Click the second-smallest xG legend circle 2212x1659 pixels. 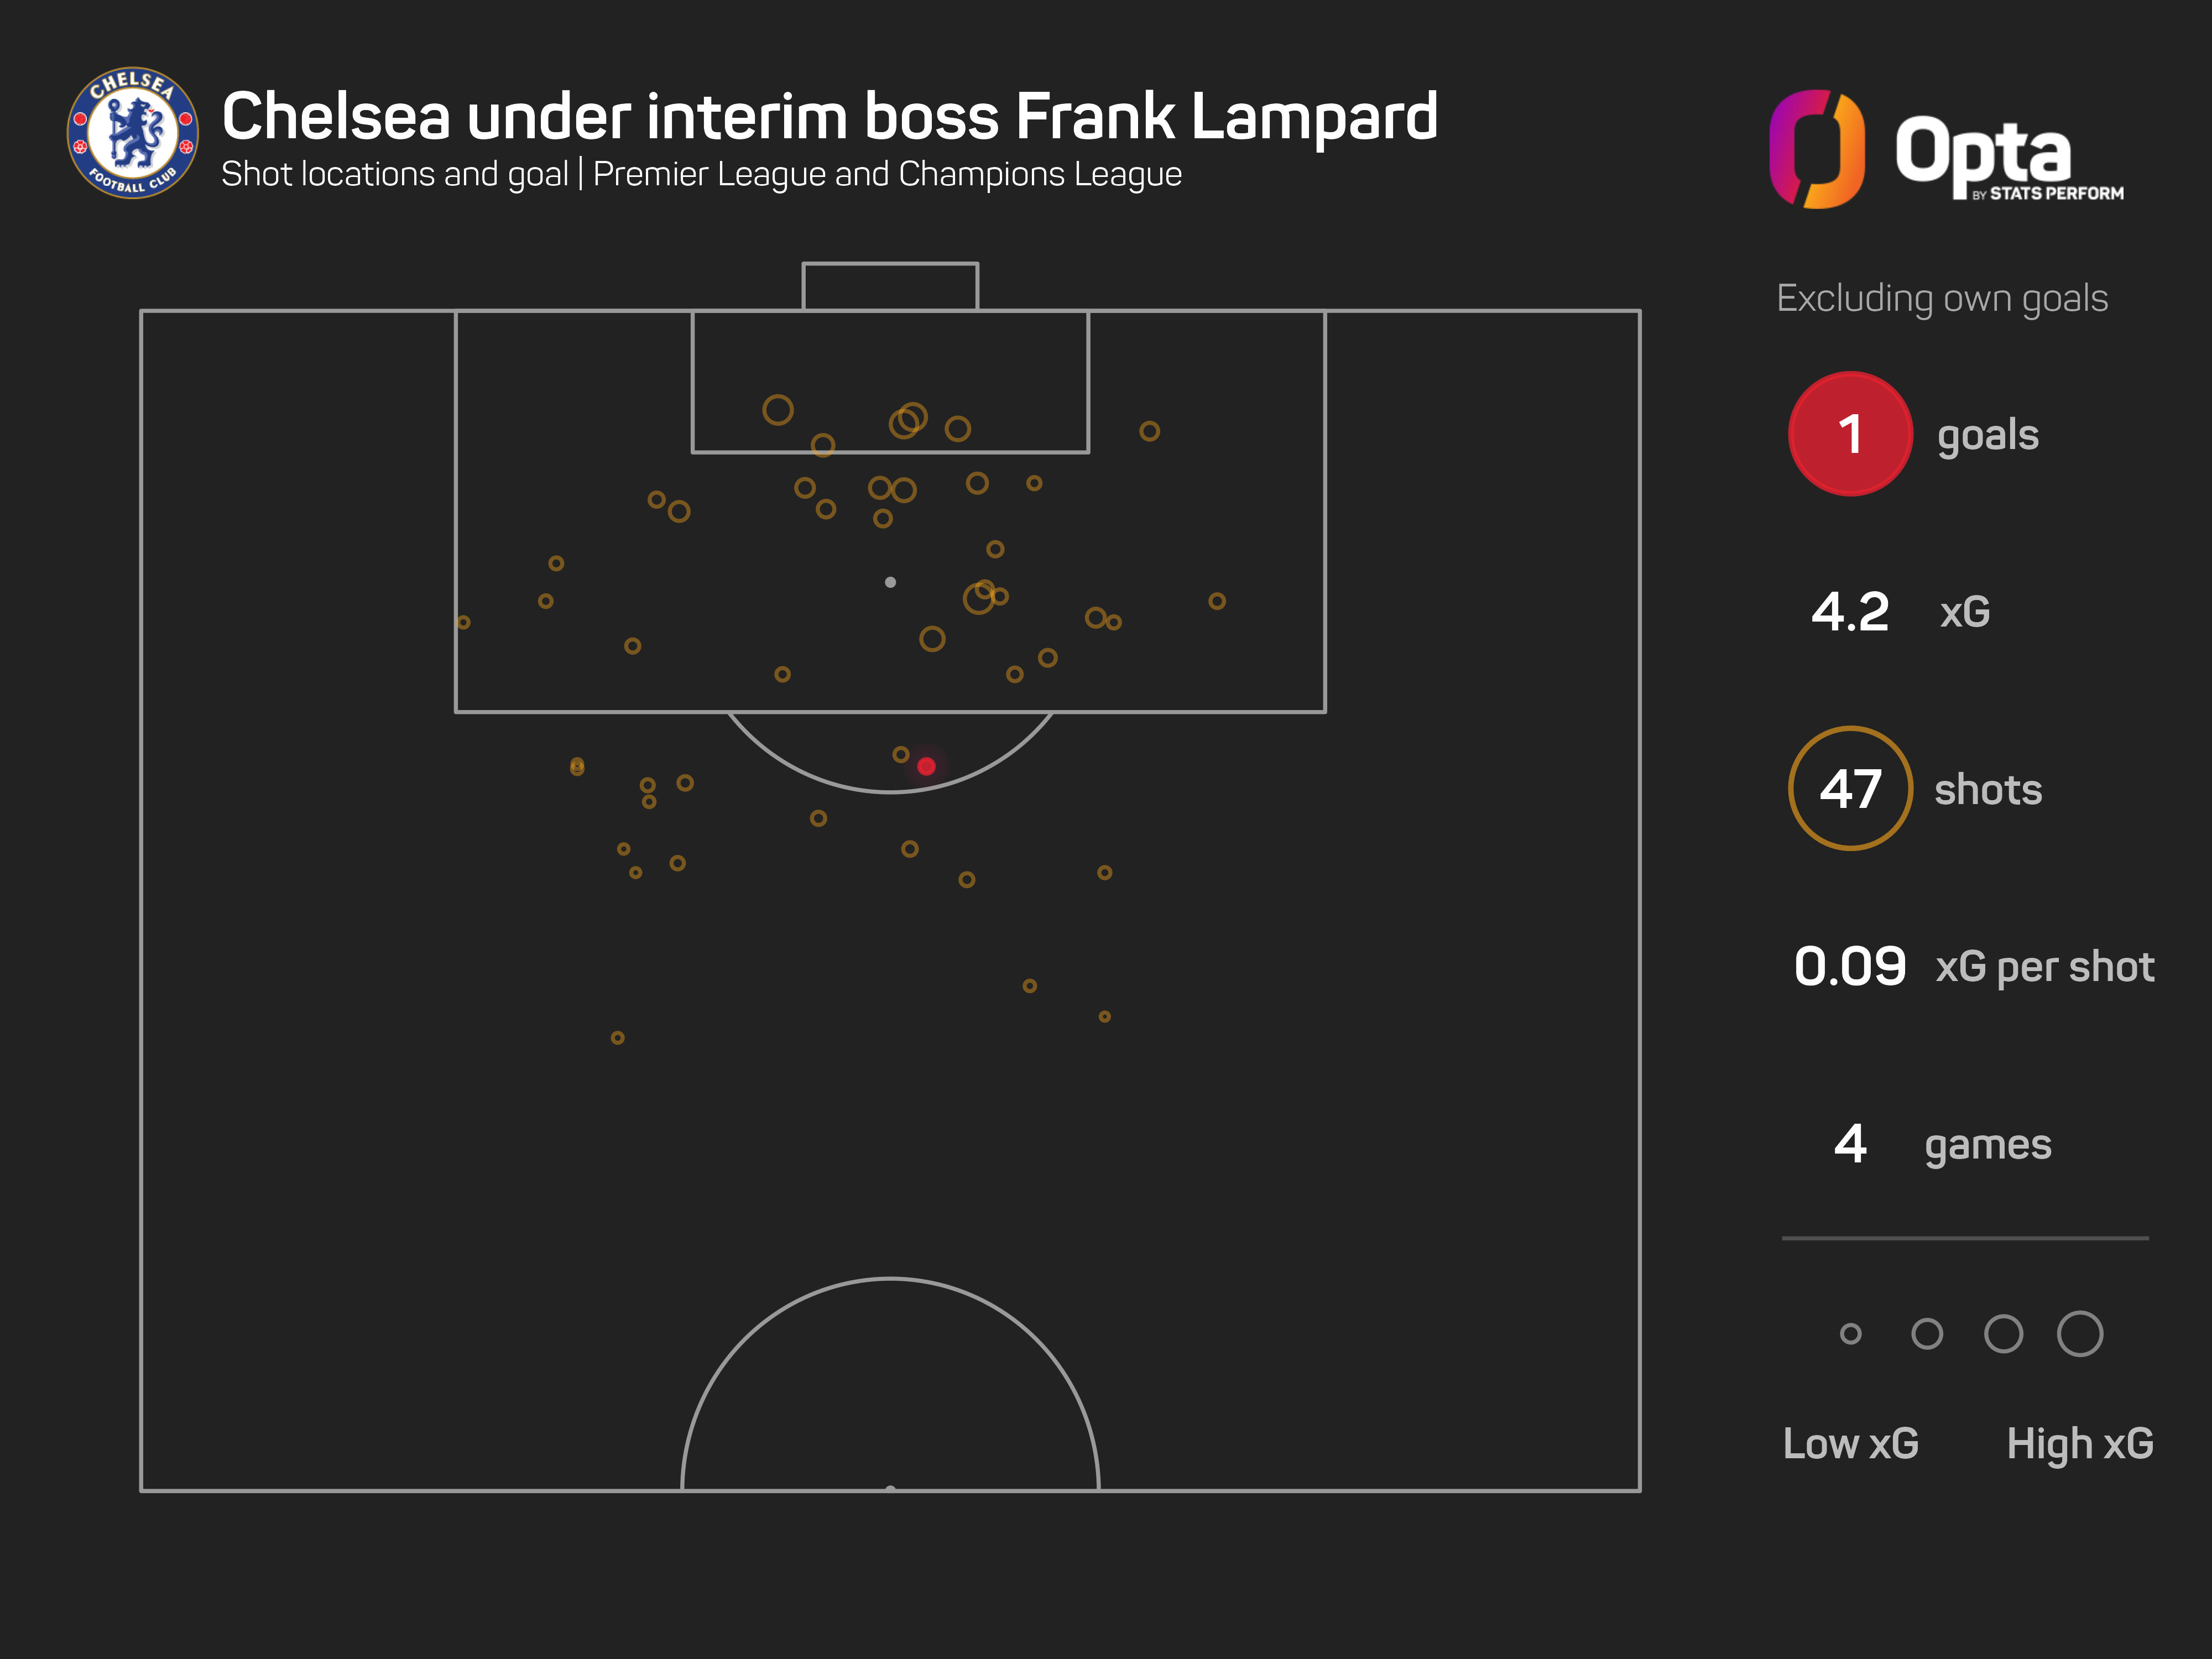click(1926, 1333)
